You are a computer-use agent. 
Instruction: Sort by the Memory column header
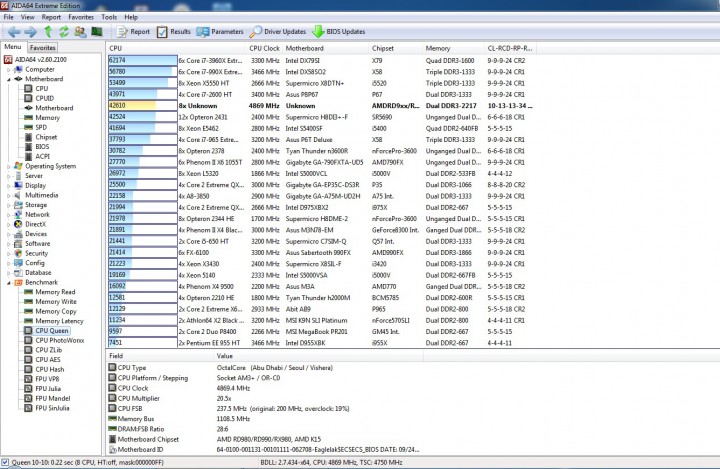pyautogui.click(x=453, y=48)
